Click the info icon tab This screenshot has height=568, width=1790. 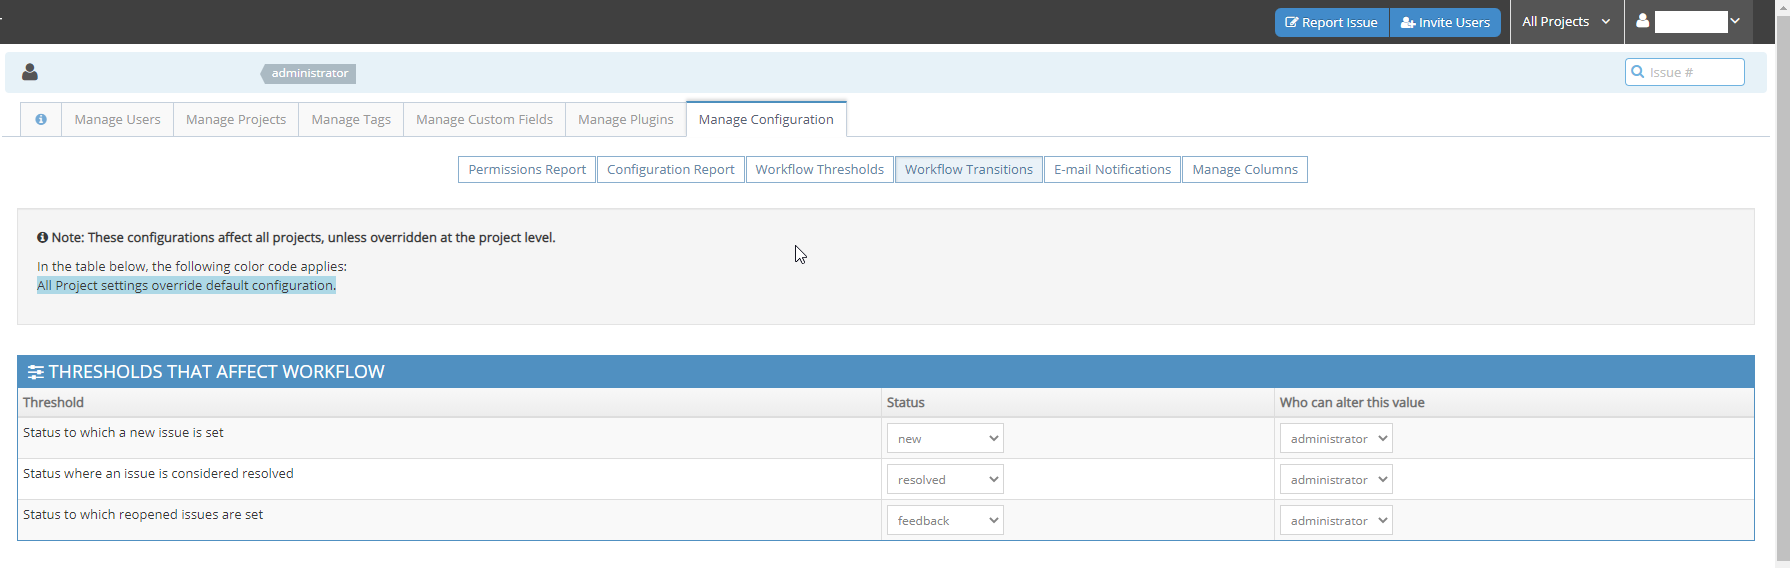coord(41,119)
